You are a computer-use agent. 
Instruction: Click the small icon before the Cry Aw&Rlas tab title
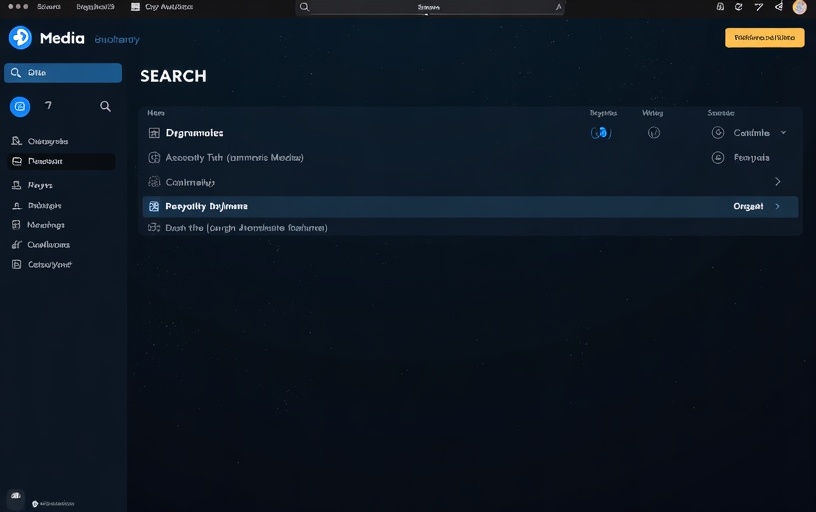pos(135,7)
